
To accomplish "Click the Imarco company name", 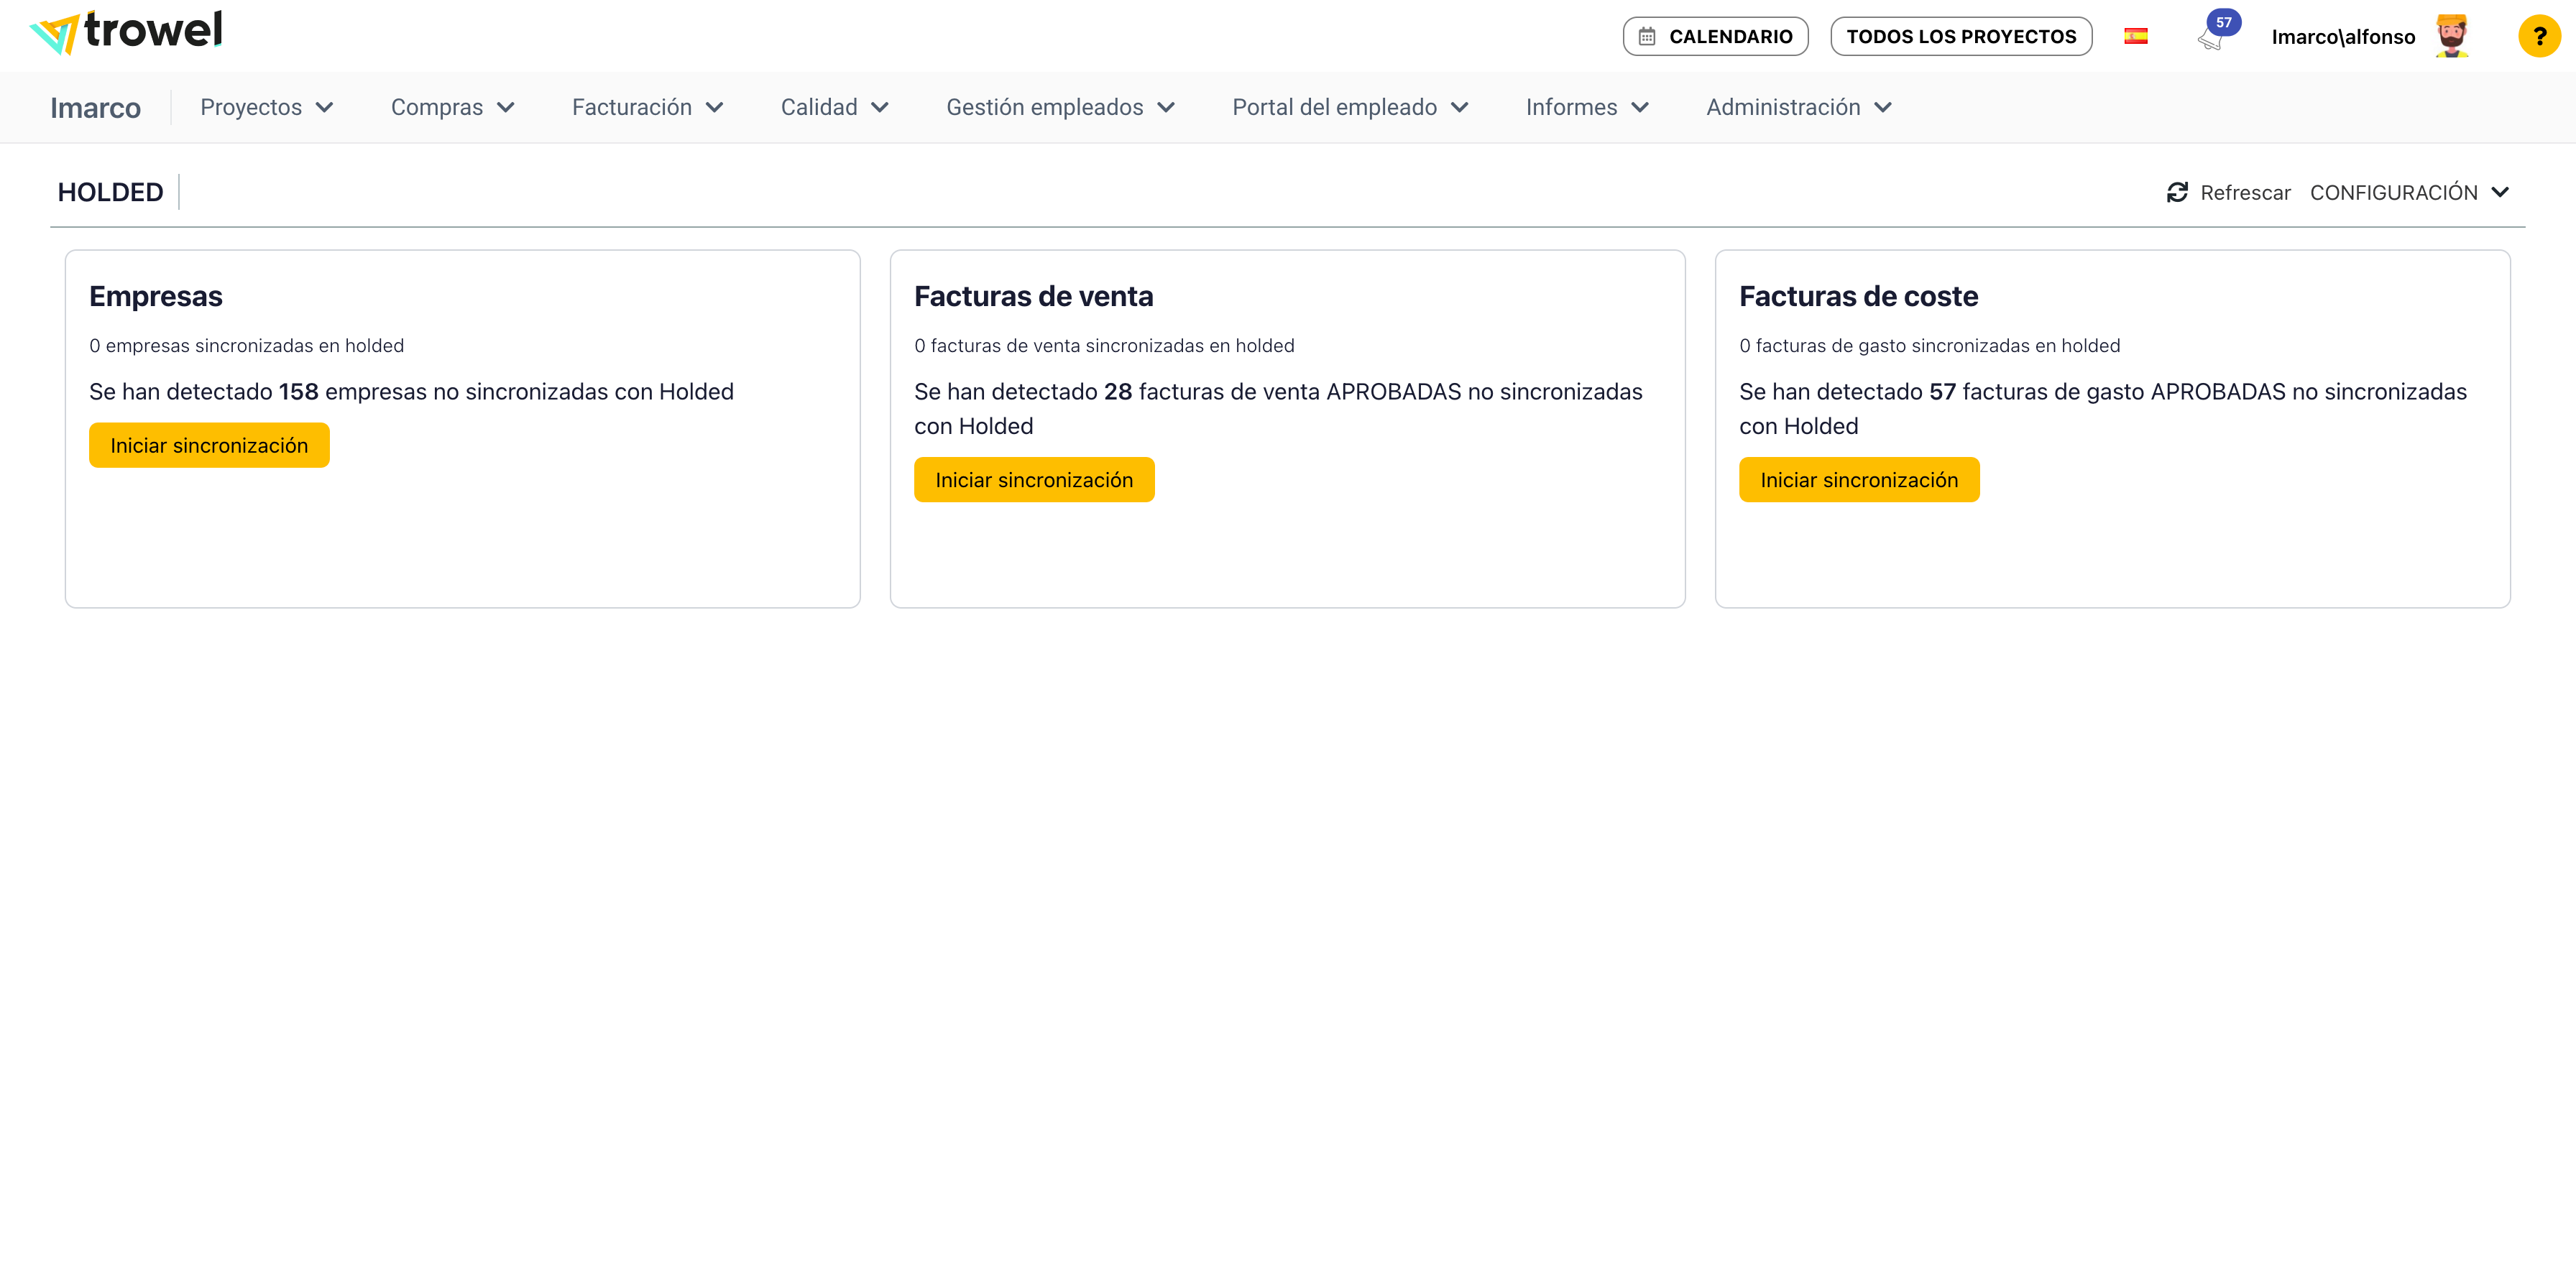I will (x=95, y=108).
